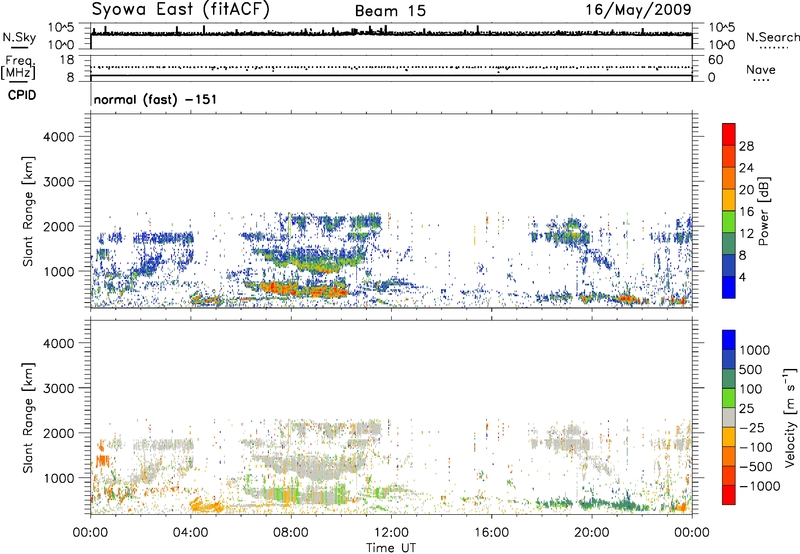Screen dimensions: 800x554
Task: Click the 'Nave' legend label
Action: (x=761, y=69)
